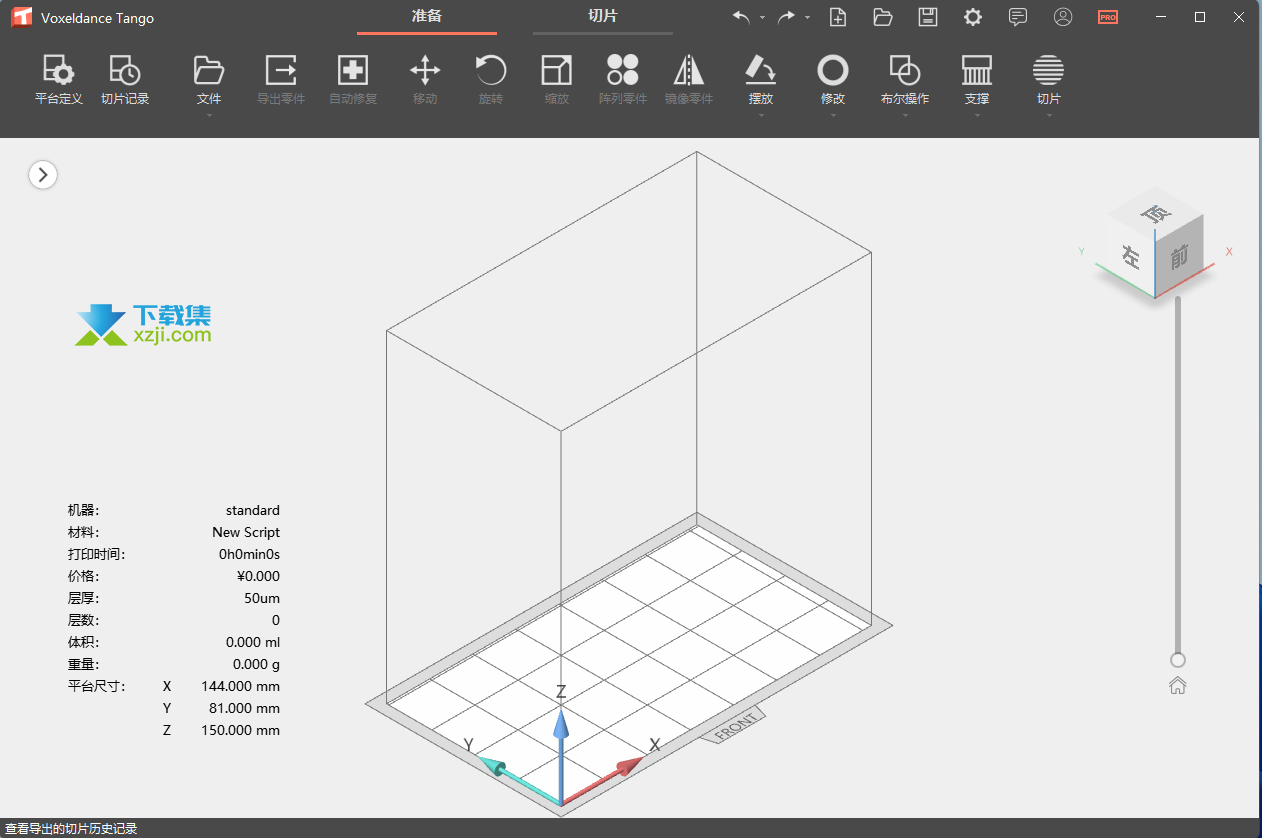Redo the last action

pos(787,17)
